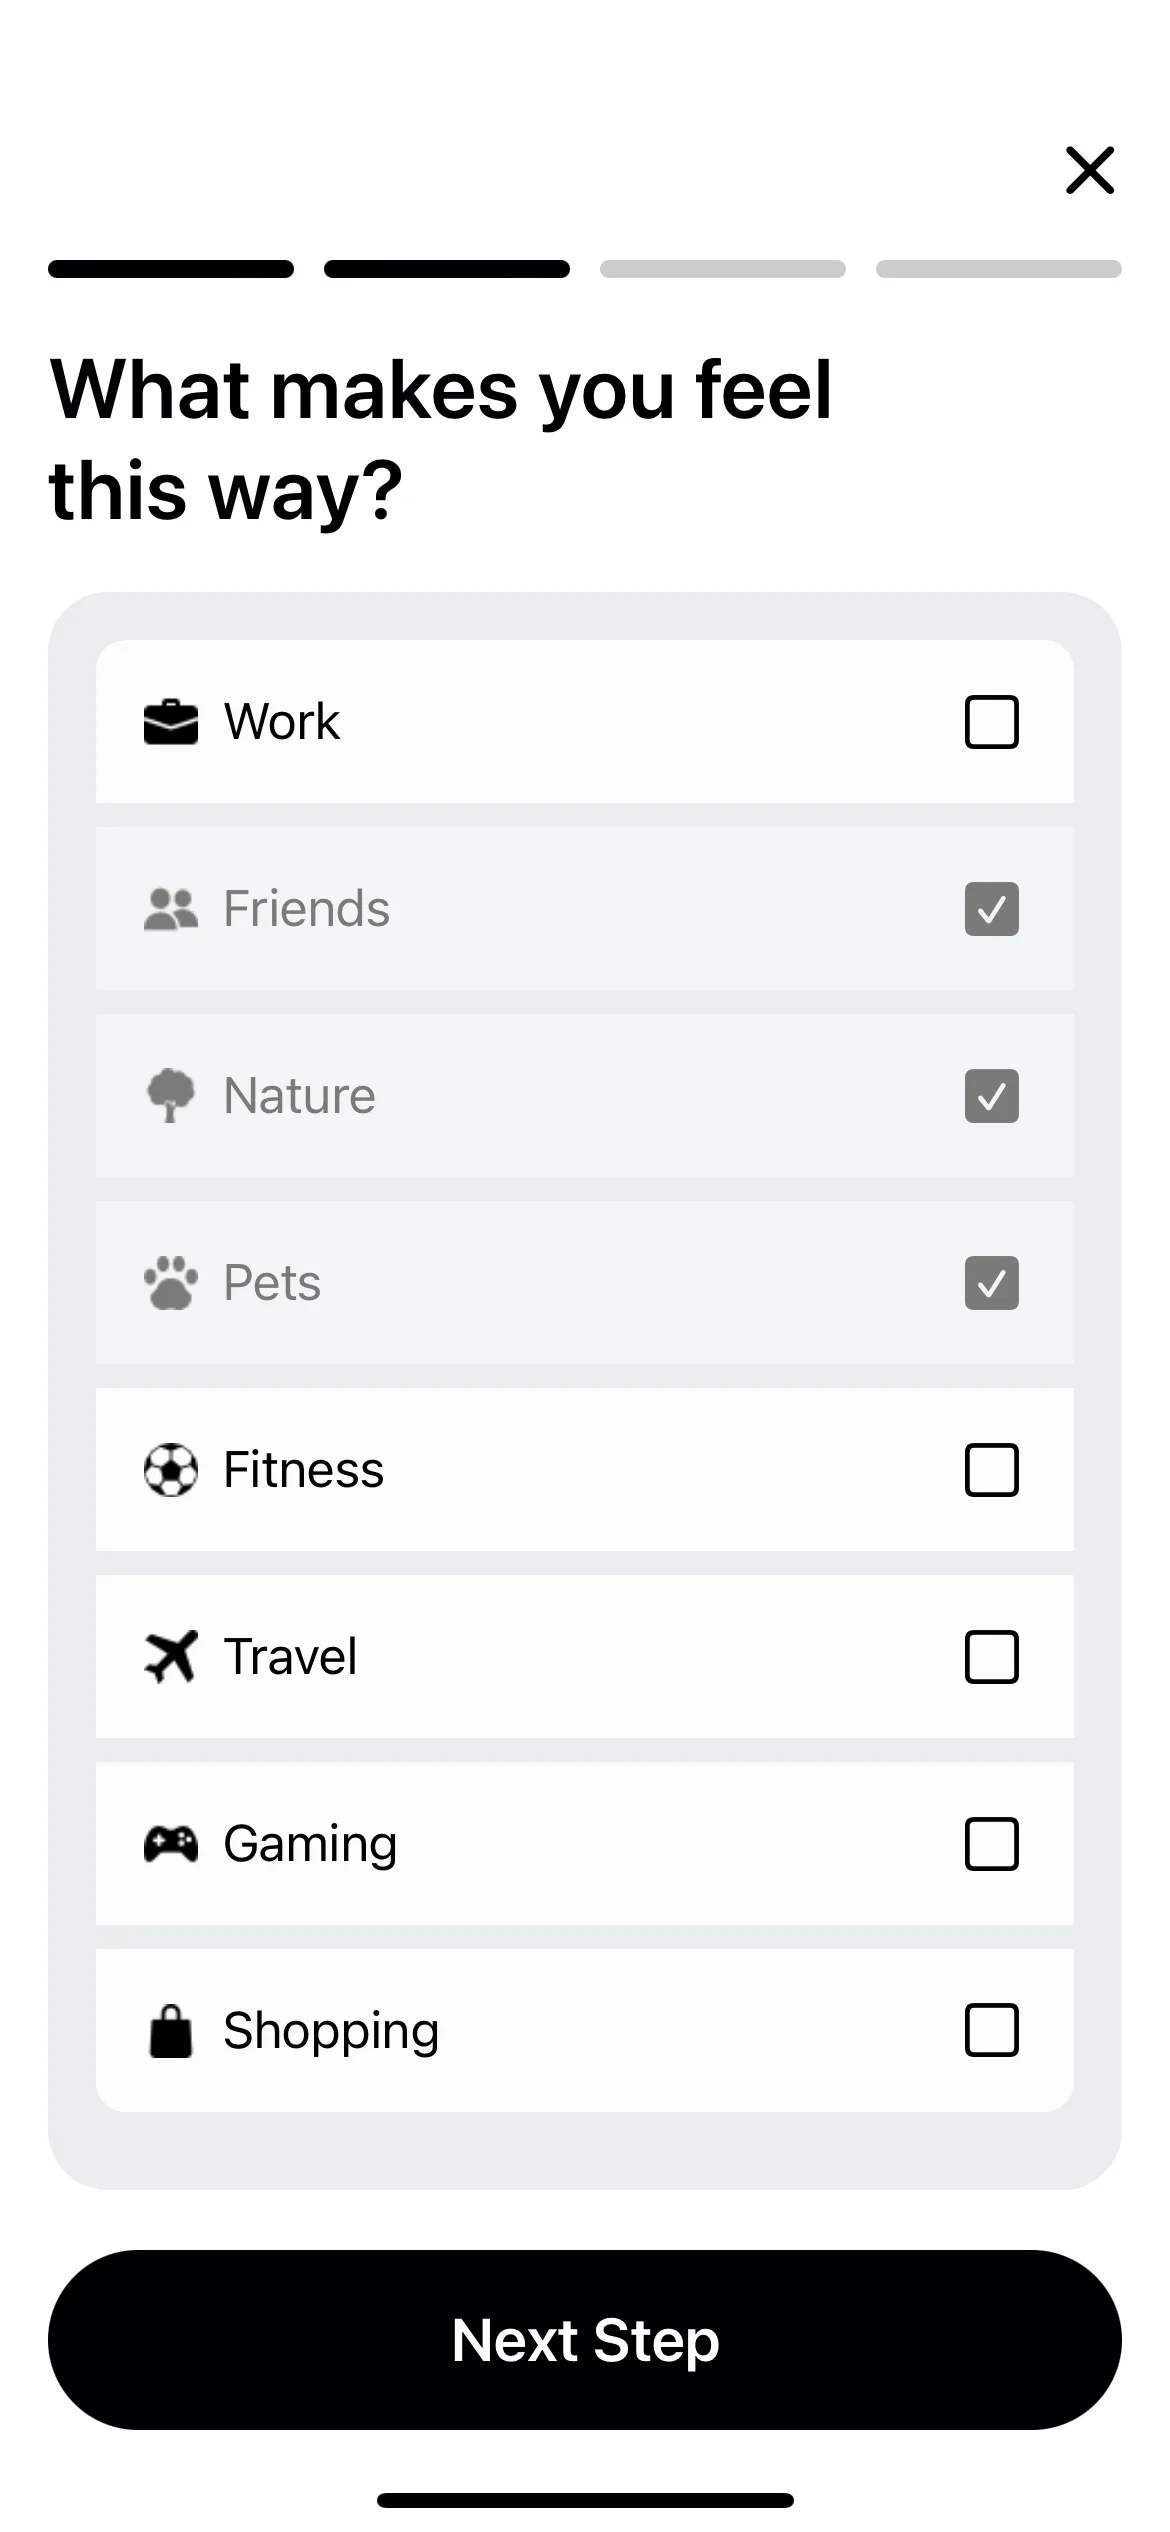Click the Work briefcase icon
This screenshot has width=1170, height=2532.
point(171,722)
